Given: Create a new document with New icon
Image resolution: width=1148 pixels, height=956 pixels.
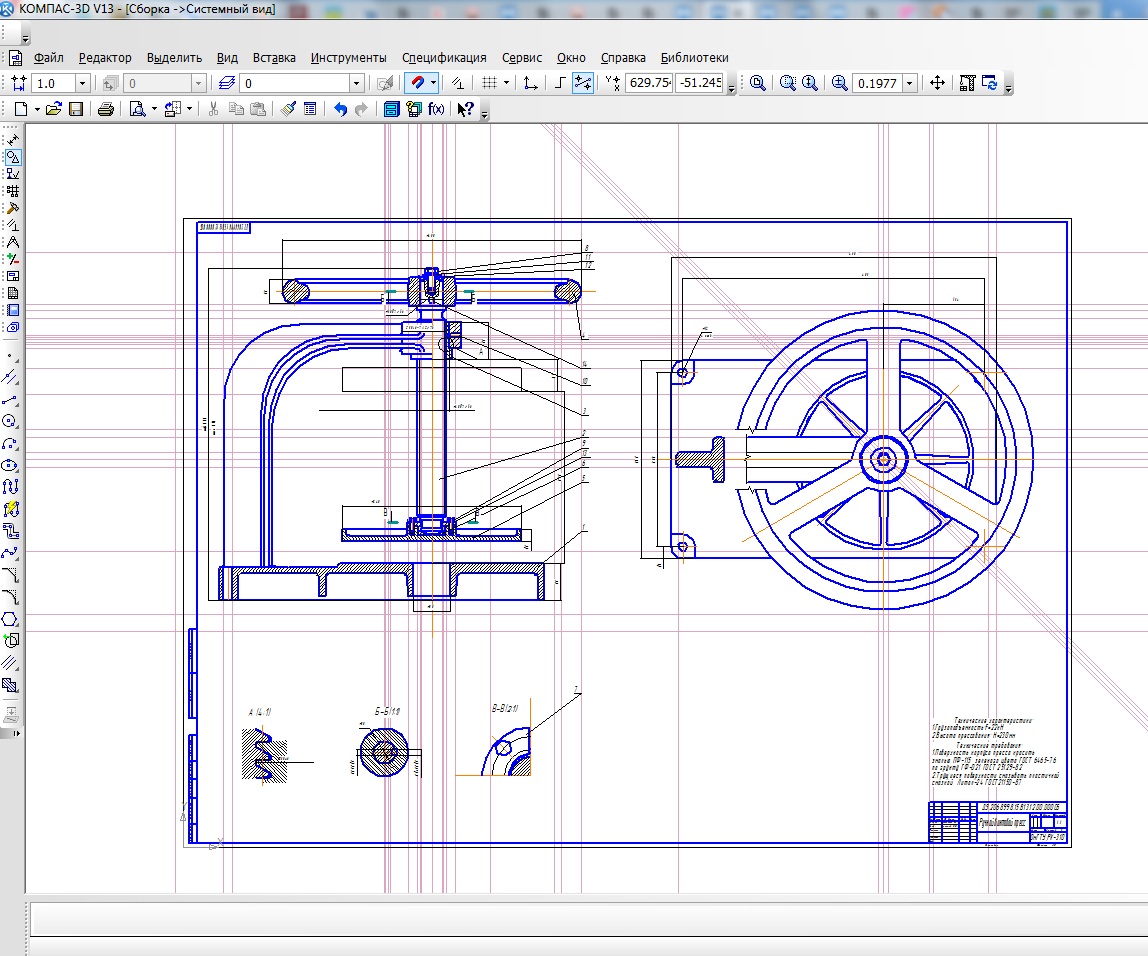Looking at the screenshot, I should point(20,109).
